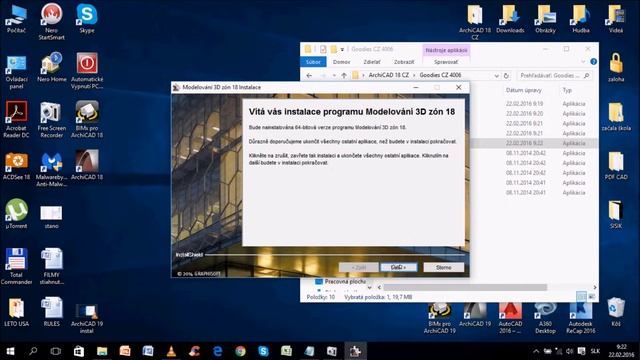Select Nástroje aplikácií ribbon header
Image resolution: width=640 pixels, height=360 pixels.
coord(446,50)
